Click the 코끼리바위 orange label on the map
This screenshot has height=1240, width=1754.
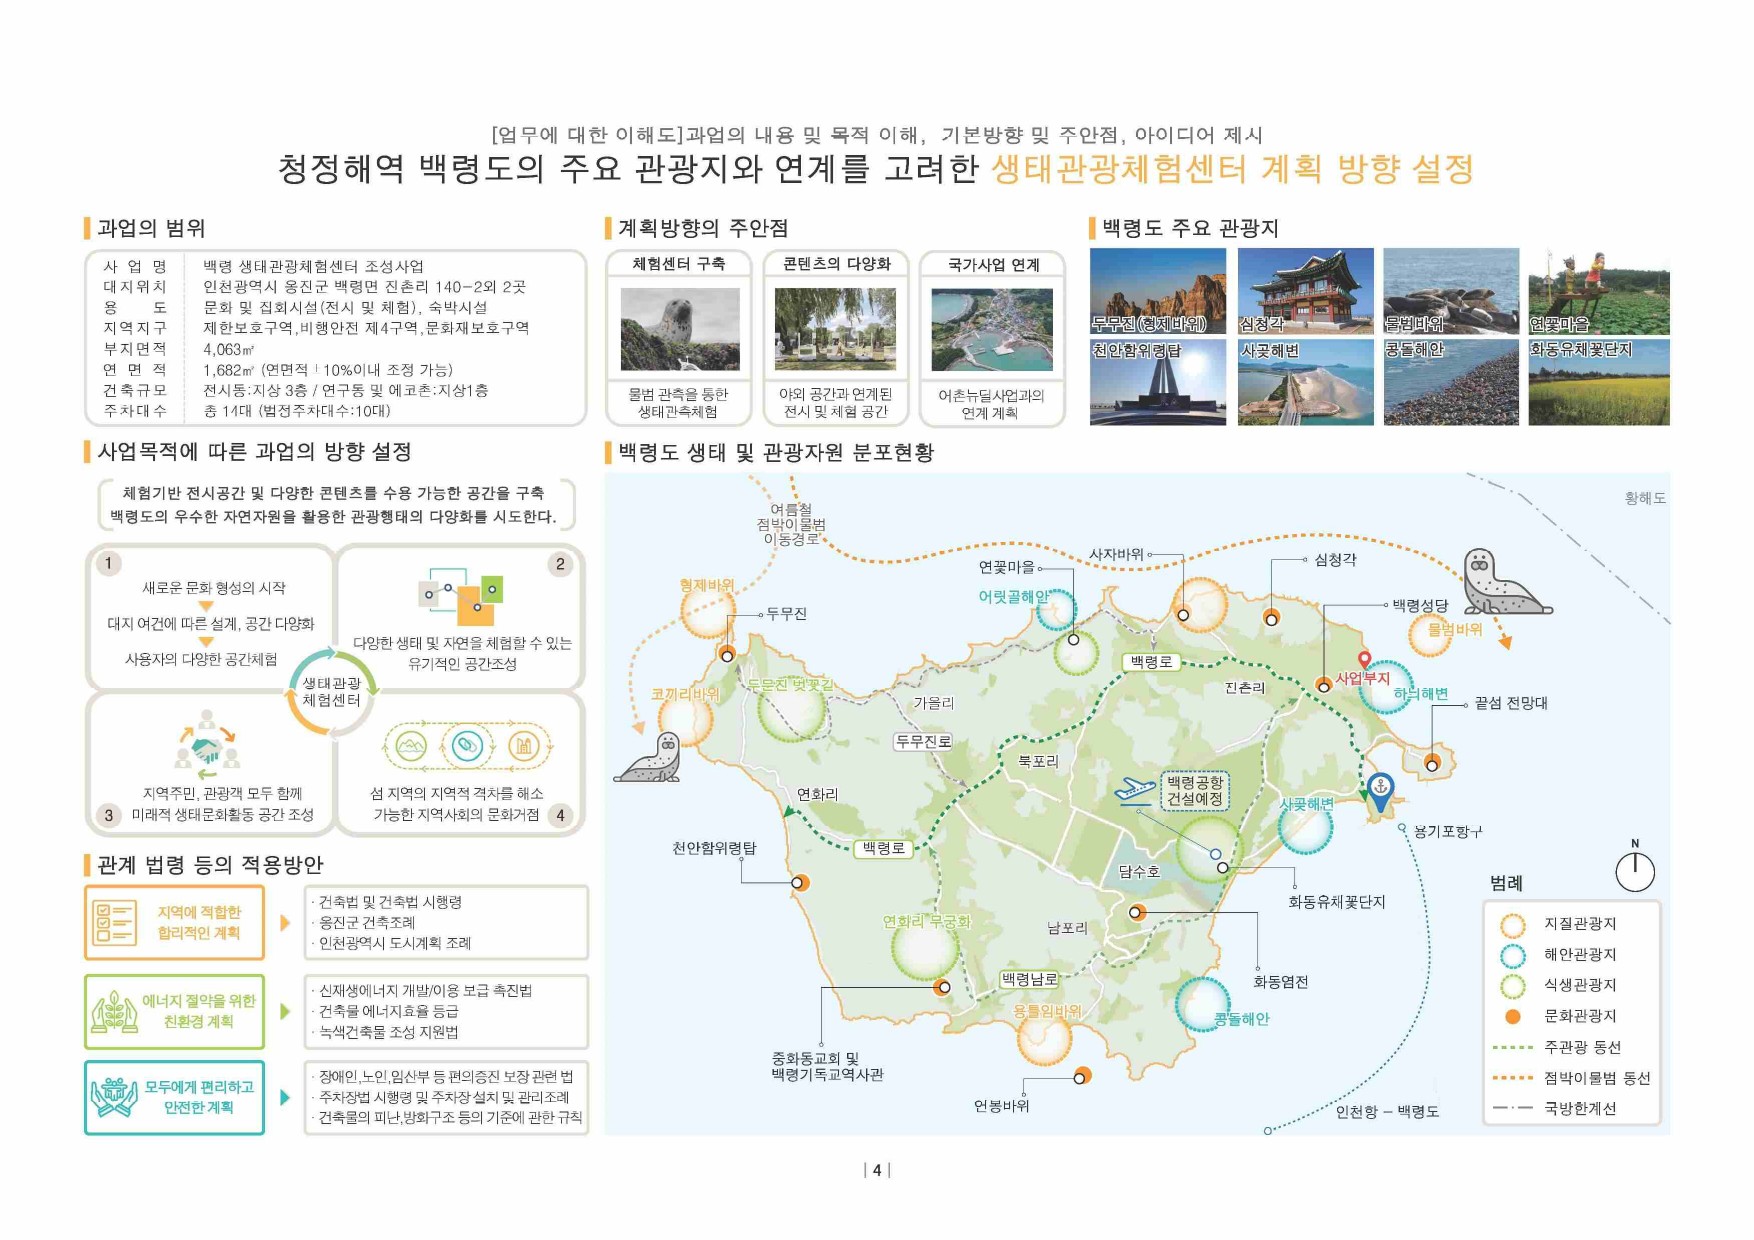pos(685,693)
